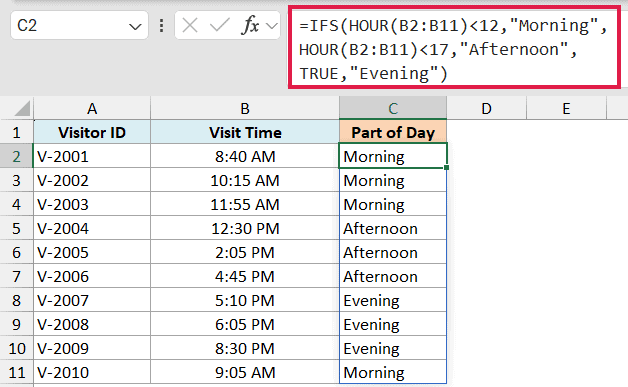Image resolution: width=628 pixels, height=387 pixels.
Task: Select row 8 header
Action: pos(16,300)
